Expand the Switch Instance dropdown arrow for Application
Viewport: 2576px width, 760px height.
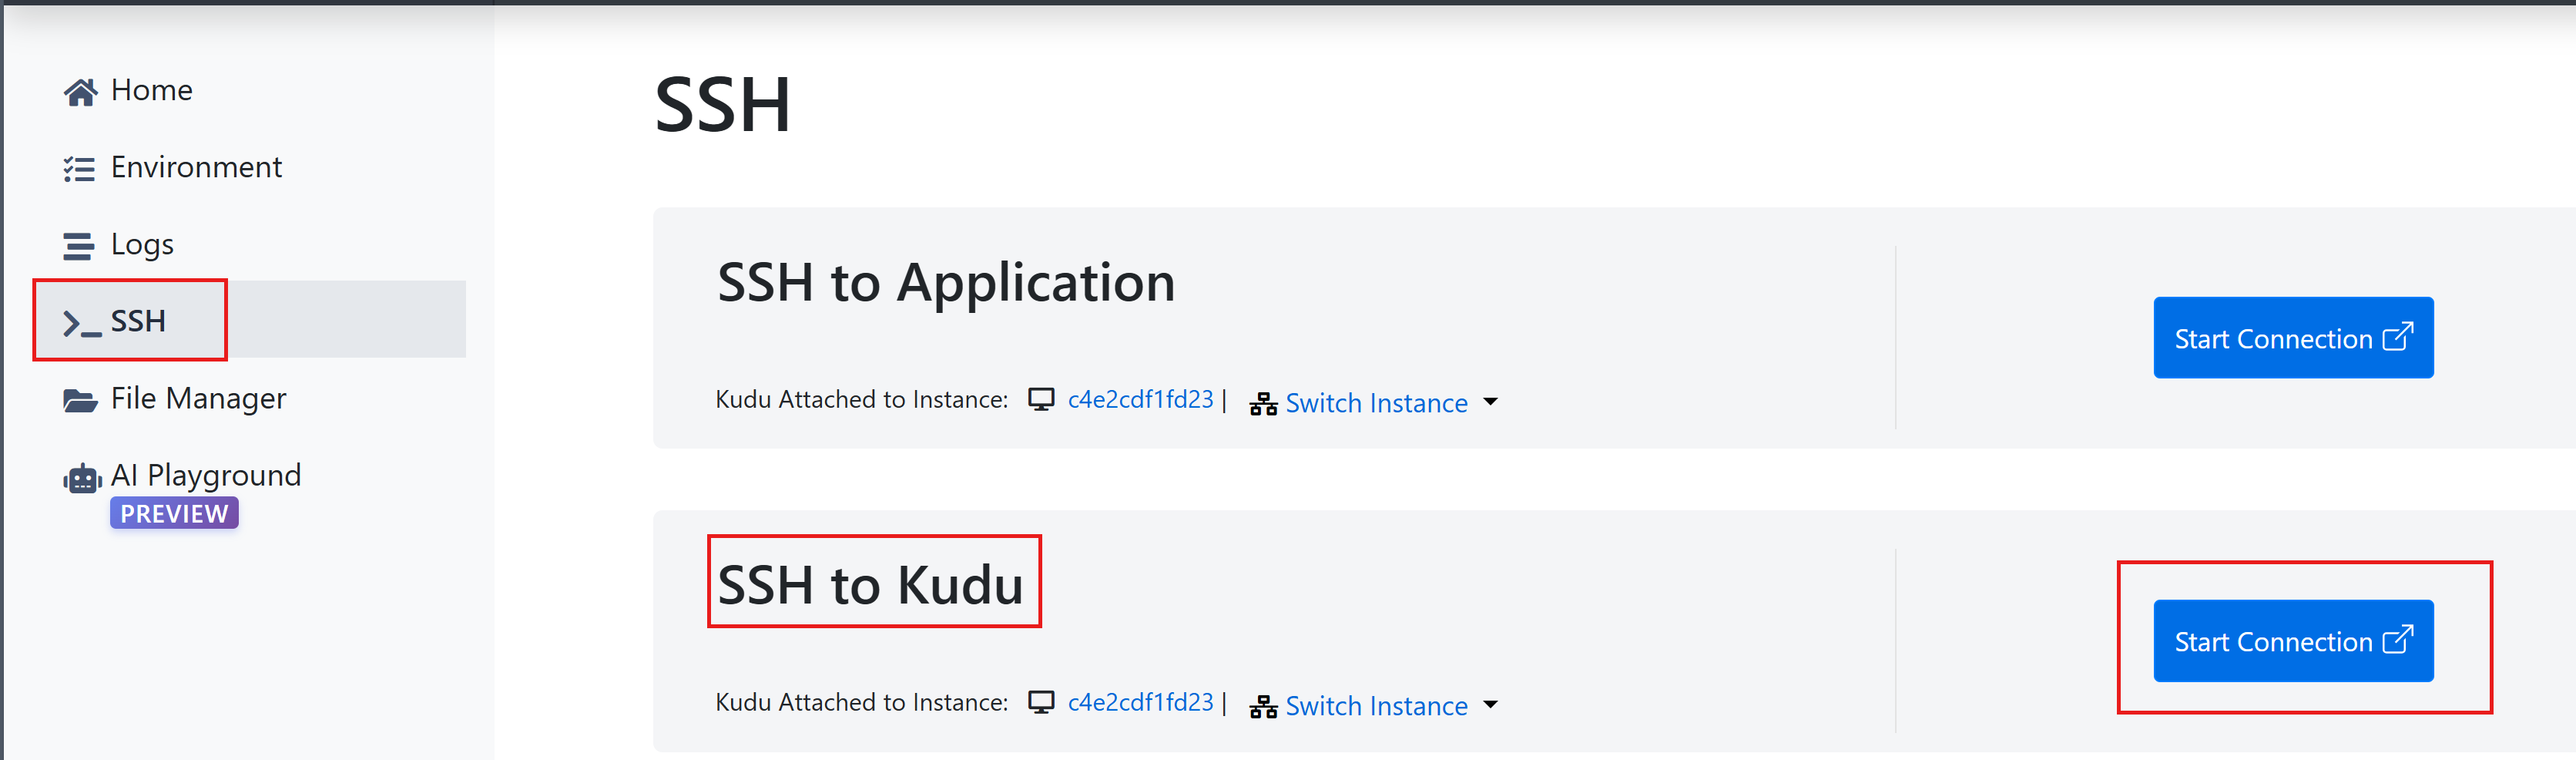tap(1490, 402)
